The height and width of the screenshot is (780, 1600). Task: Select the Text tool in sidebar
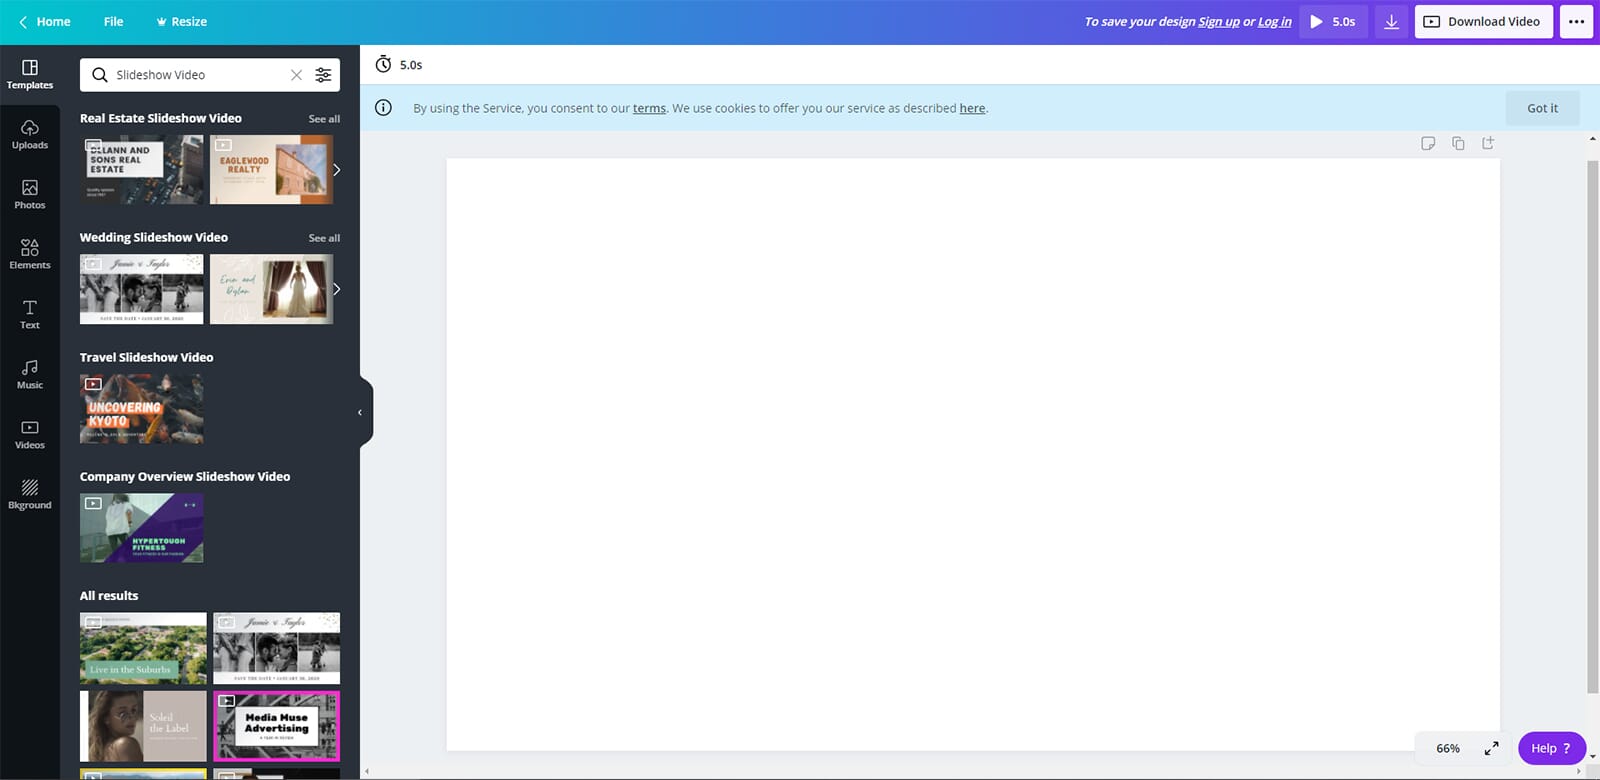tap(30, 314)
